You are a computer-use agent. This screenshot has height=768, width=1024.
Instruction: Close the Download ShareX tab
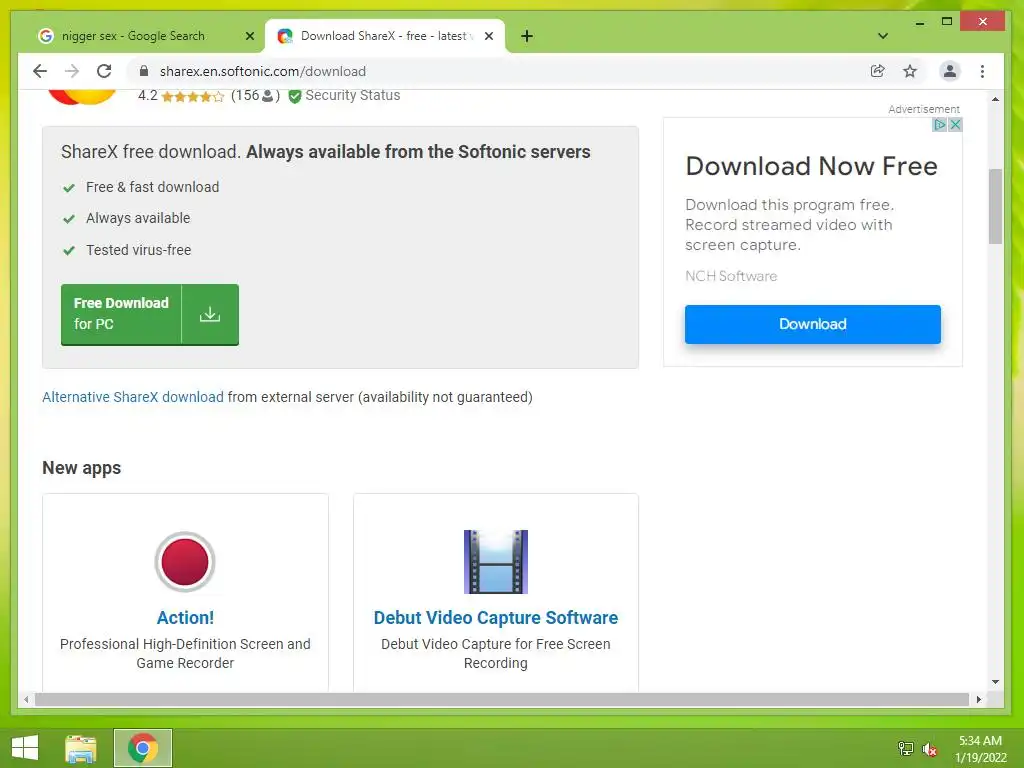click(488, 36)
